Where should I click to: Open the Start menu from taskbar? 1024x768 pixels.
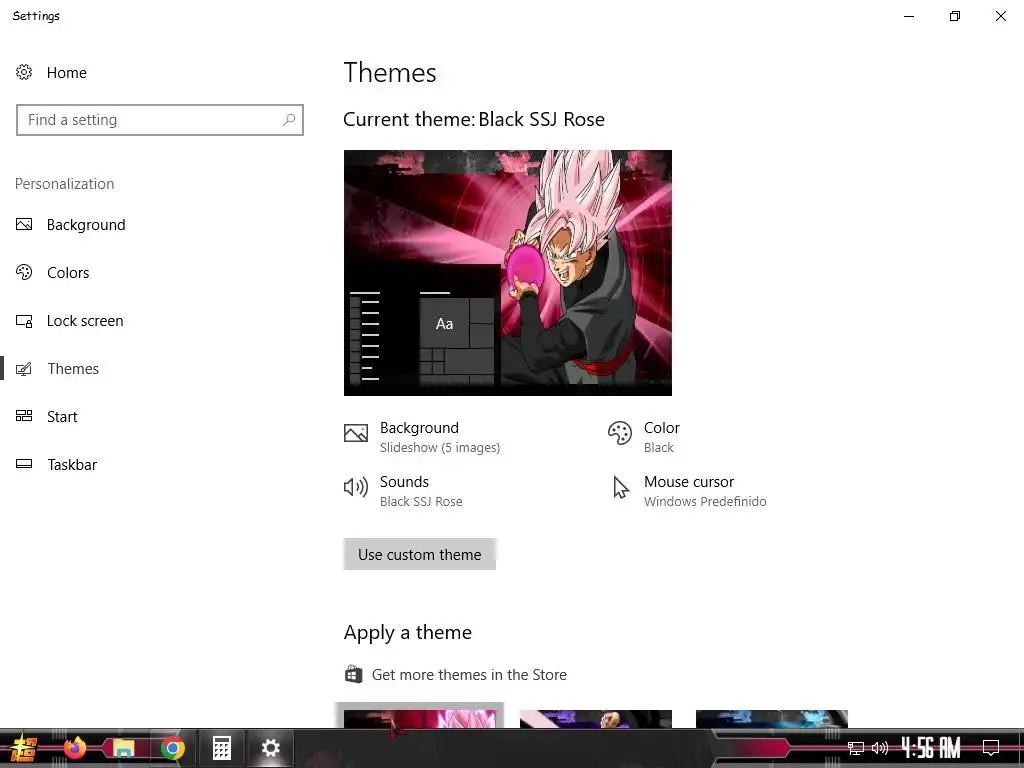[x=23, y=748]
